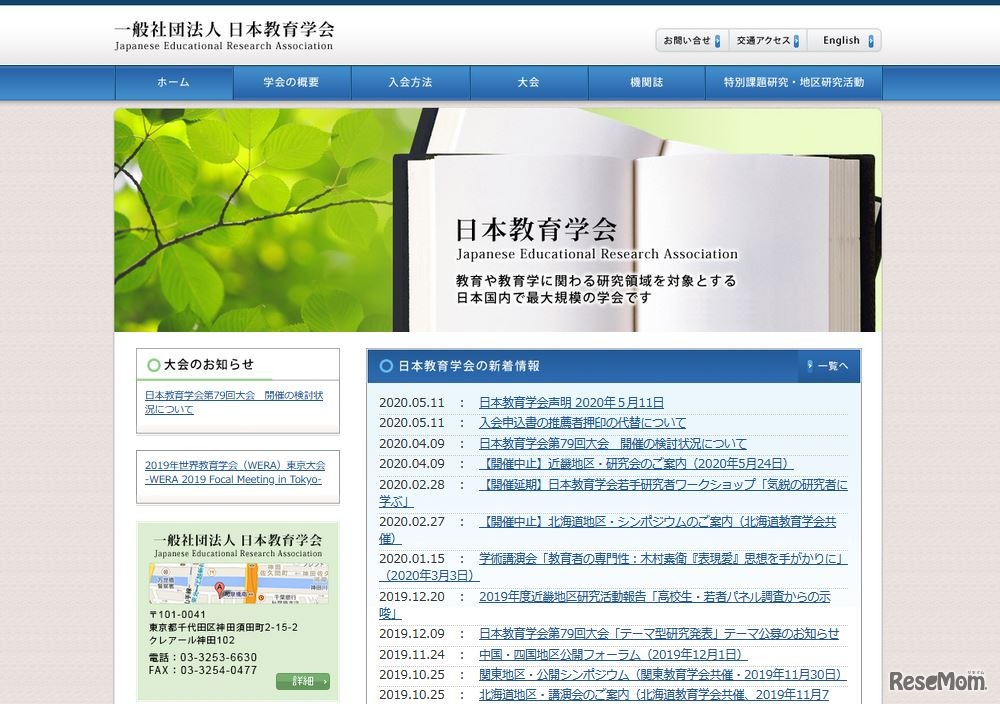Viewport: 1000px width, 704px height.
Task: Click the arrow icon on English button
Action: tap(869, 40)
